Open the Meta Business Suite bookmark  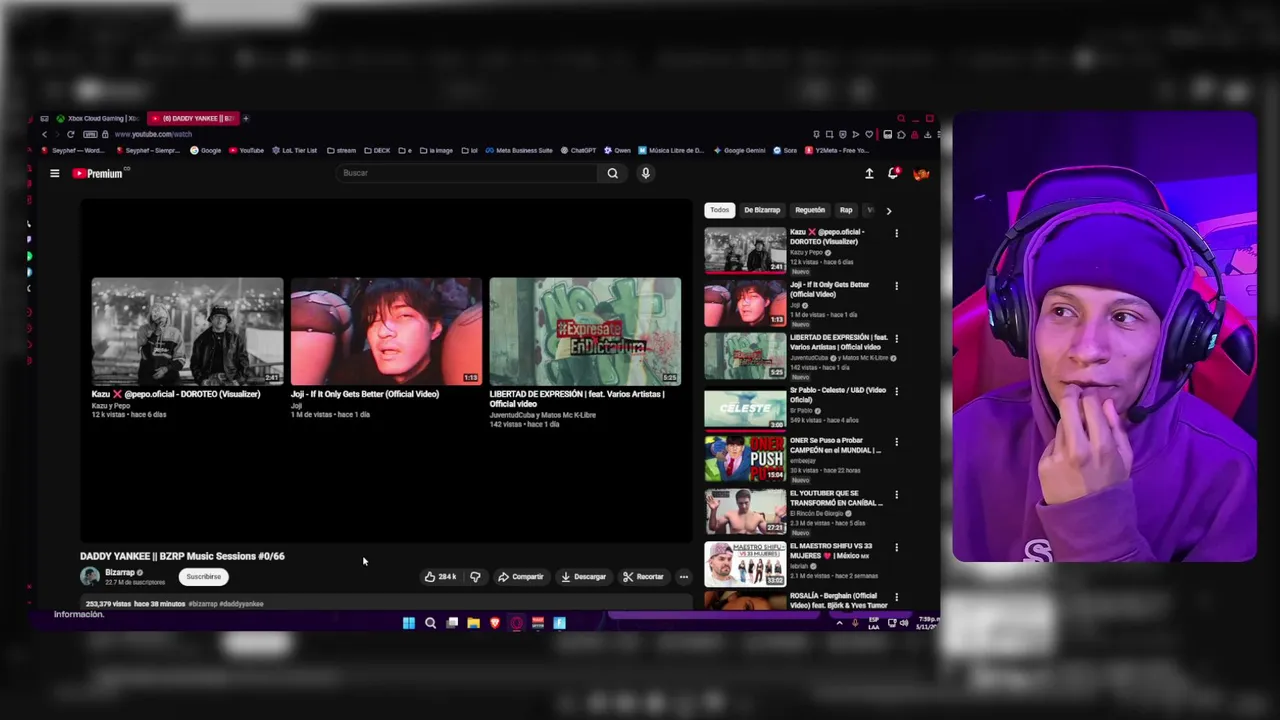pyautogui.click(x=518, y=151)
